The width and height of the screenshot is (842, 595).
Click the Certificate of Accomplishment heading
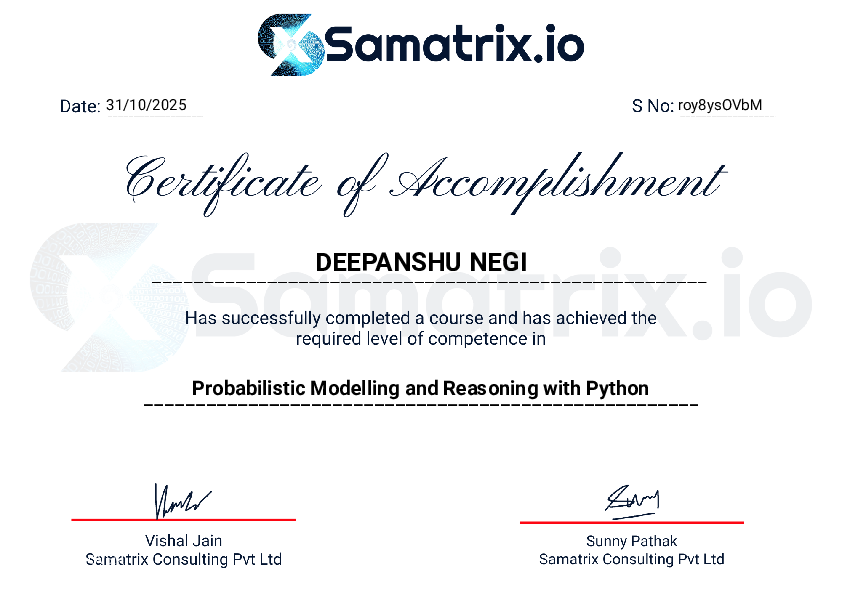pos(423,183)
